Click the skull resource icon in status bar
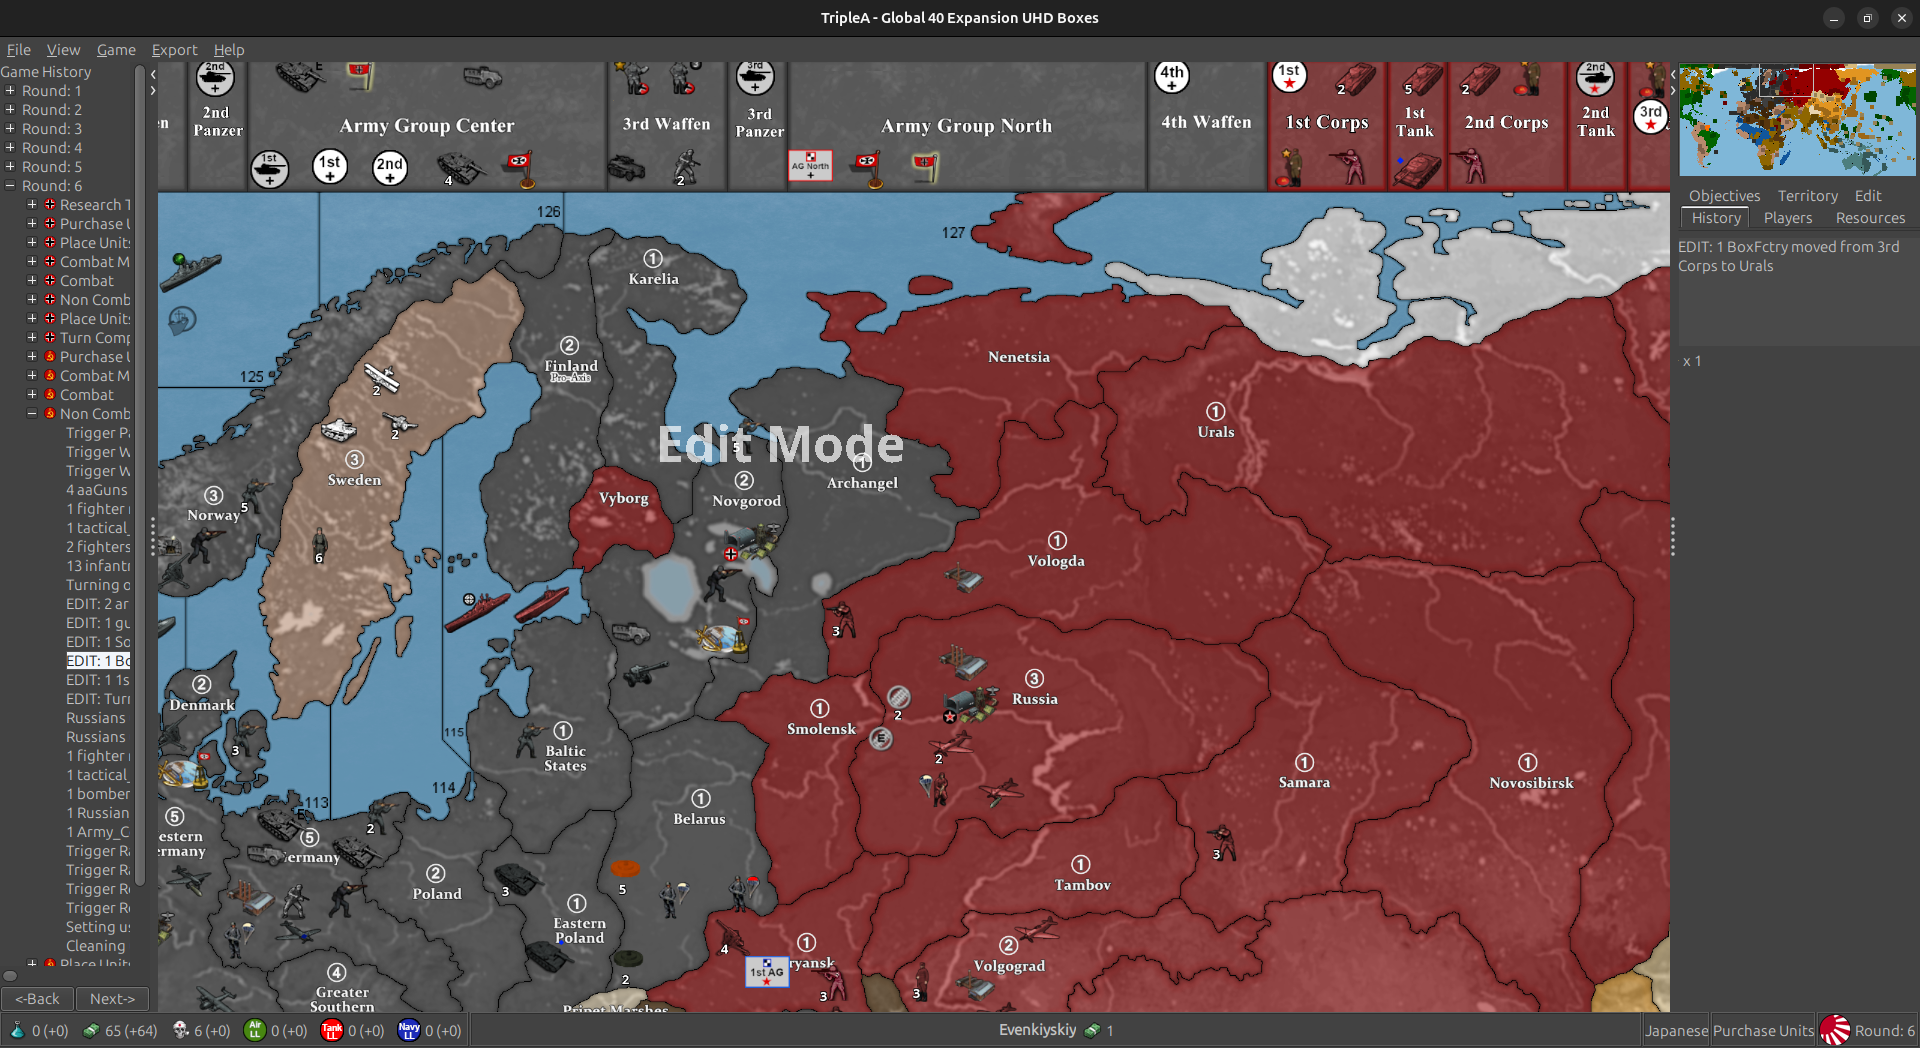This screenshot has height=1048, width=1920. pos(180,1030)
